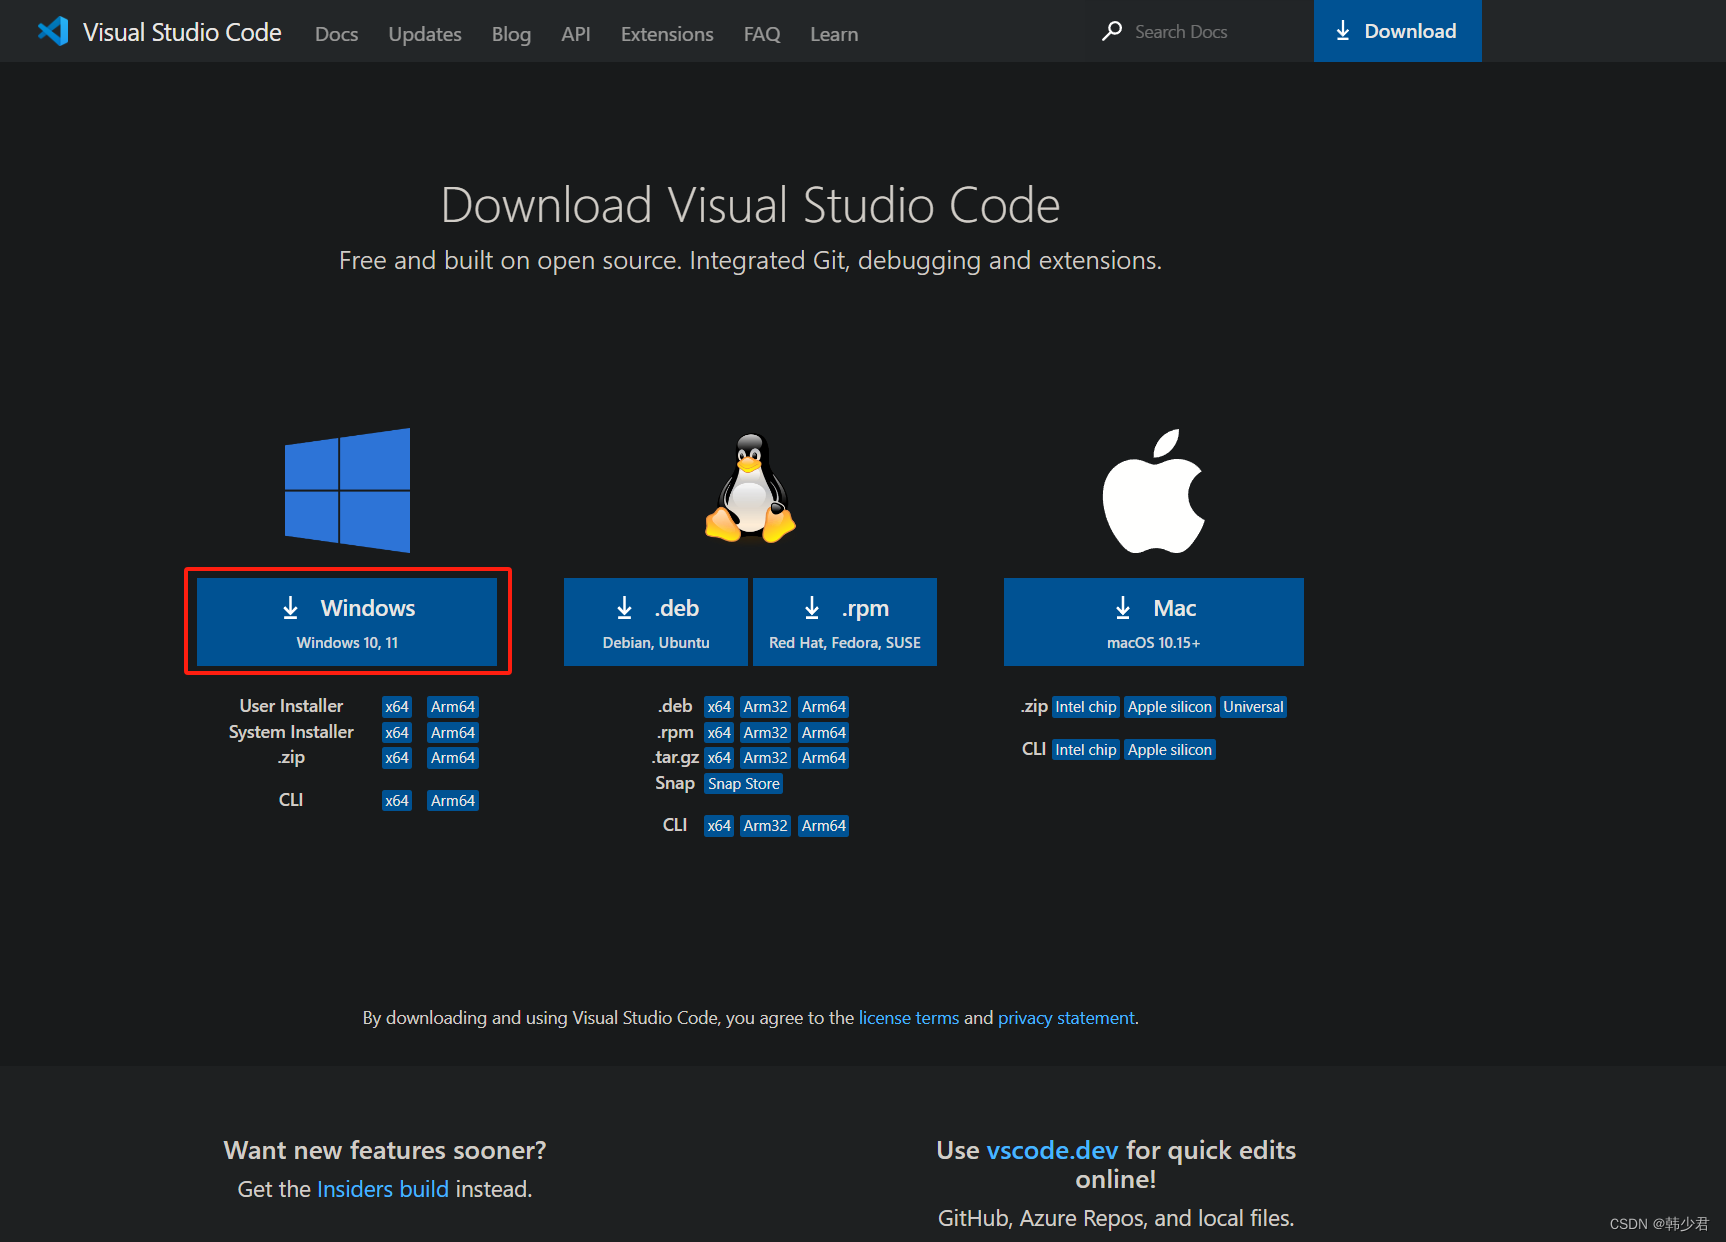Select Linux CLI x64 download
Screen dimensions: 1726x1242
pos(719,826)
